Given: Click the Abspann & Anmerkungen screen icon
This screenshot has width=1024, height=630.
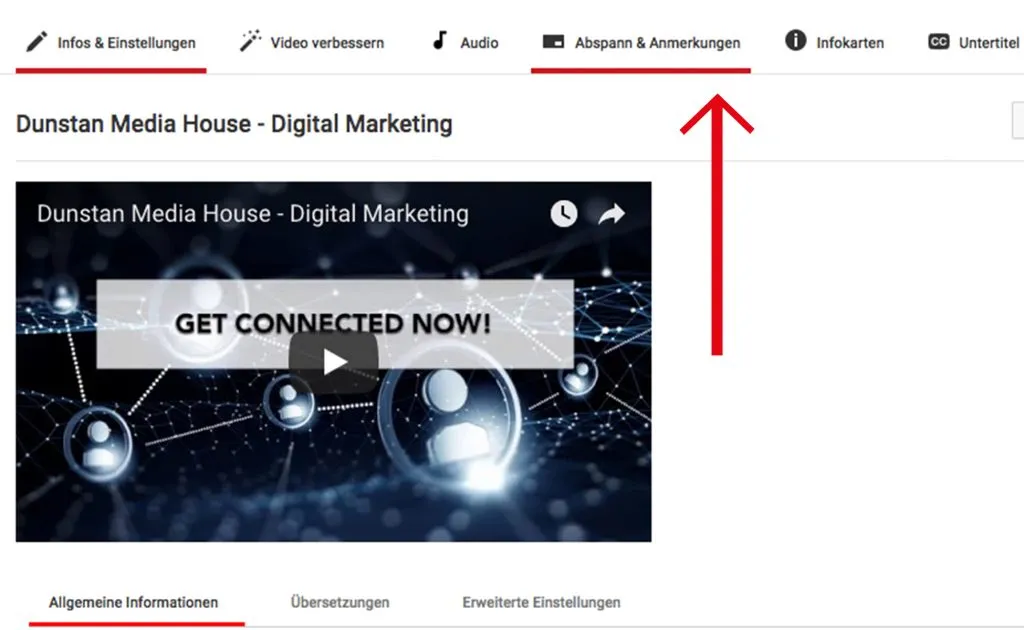Looking at the screenshot, I should (x=553, y=42).
